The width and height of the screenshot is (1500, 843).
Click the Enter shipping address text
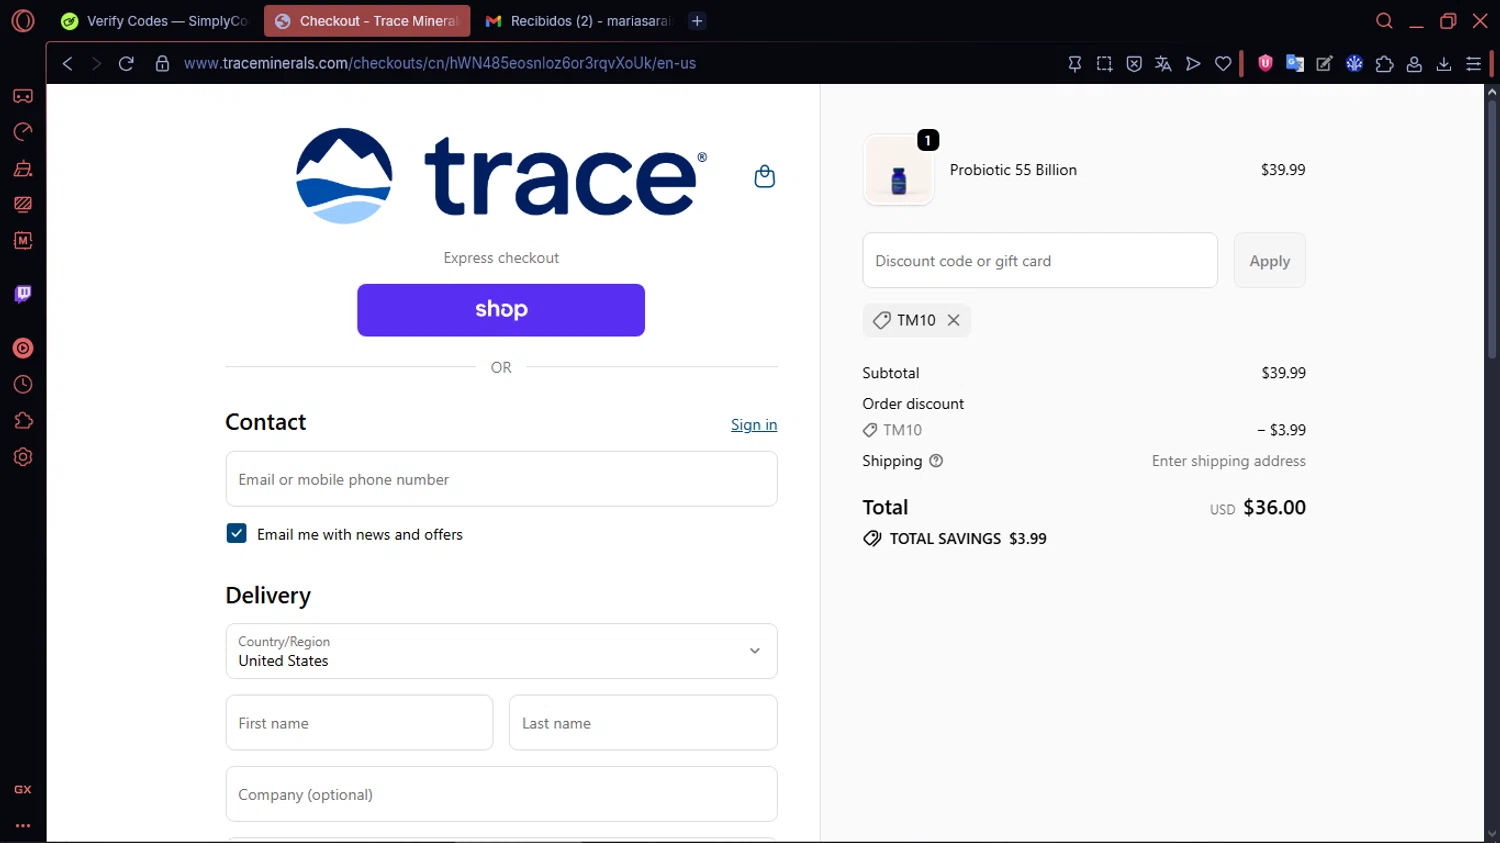pyautogui.click(x=1228, y=461)
